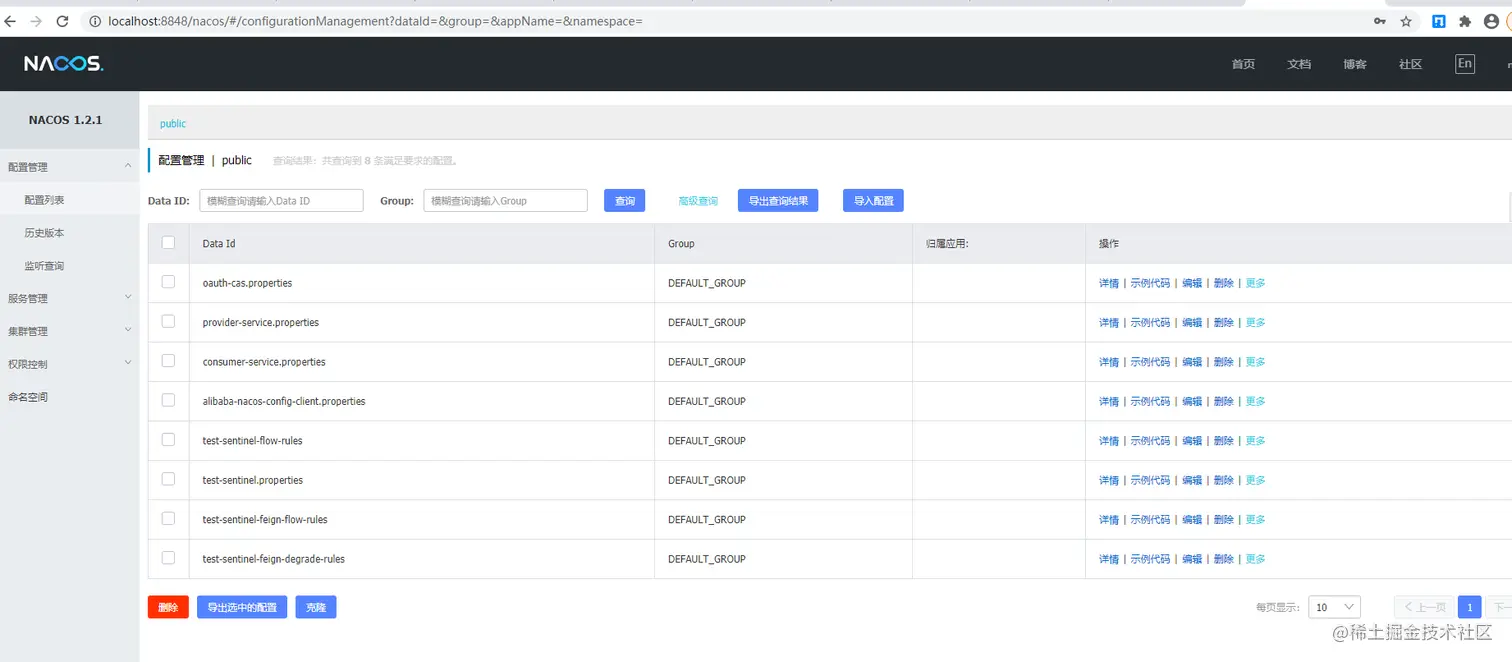Screen dimensions: 1512x662
Task: Expand the 服务管理 sidebar section
Action: click(x=69, y=298)
